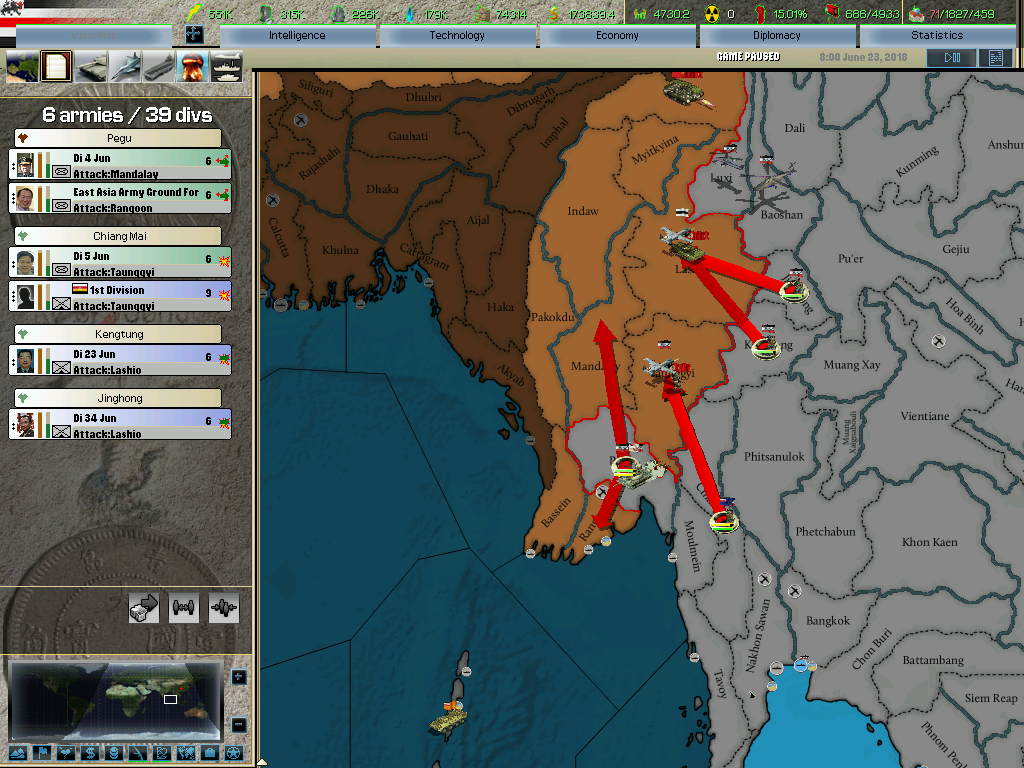Zoom in the minimap with plus
Viewport: 1024px width, 768px height.
point(238,677)
